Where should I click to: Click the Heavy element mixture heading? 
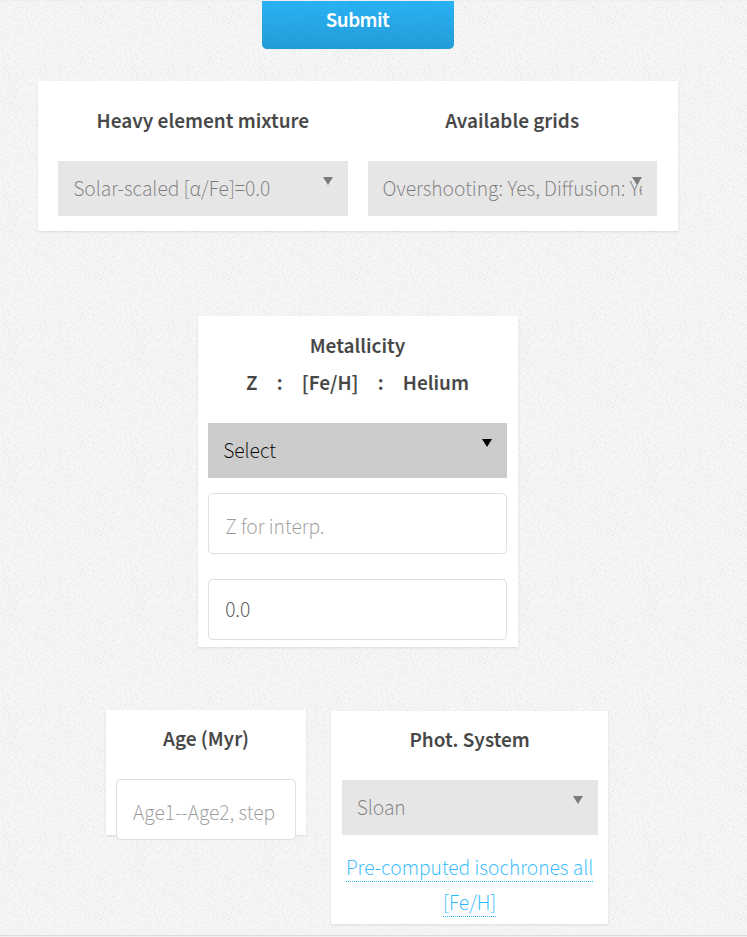(202, 120)
